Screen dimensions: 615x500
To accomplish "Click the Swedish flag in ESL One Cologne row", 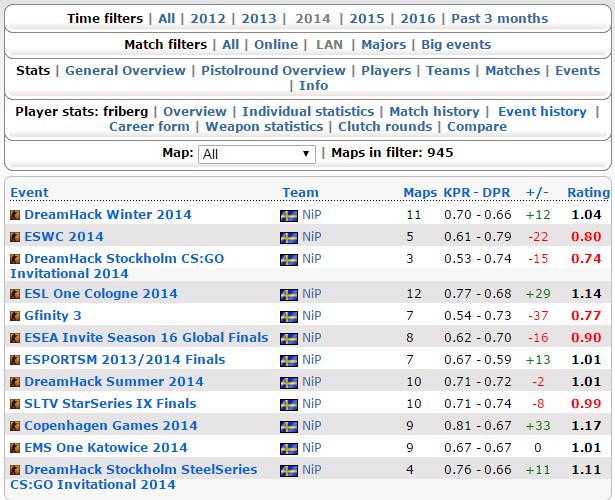I will pos(289,295).
